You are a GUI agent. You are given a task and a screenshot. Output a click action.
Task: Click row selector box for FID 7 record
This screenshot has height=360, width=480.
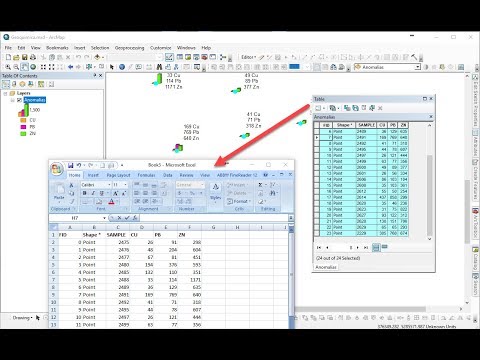(x=317, y=137)
